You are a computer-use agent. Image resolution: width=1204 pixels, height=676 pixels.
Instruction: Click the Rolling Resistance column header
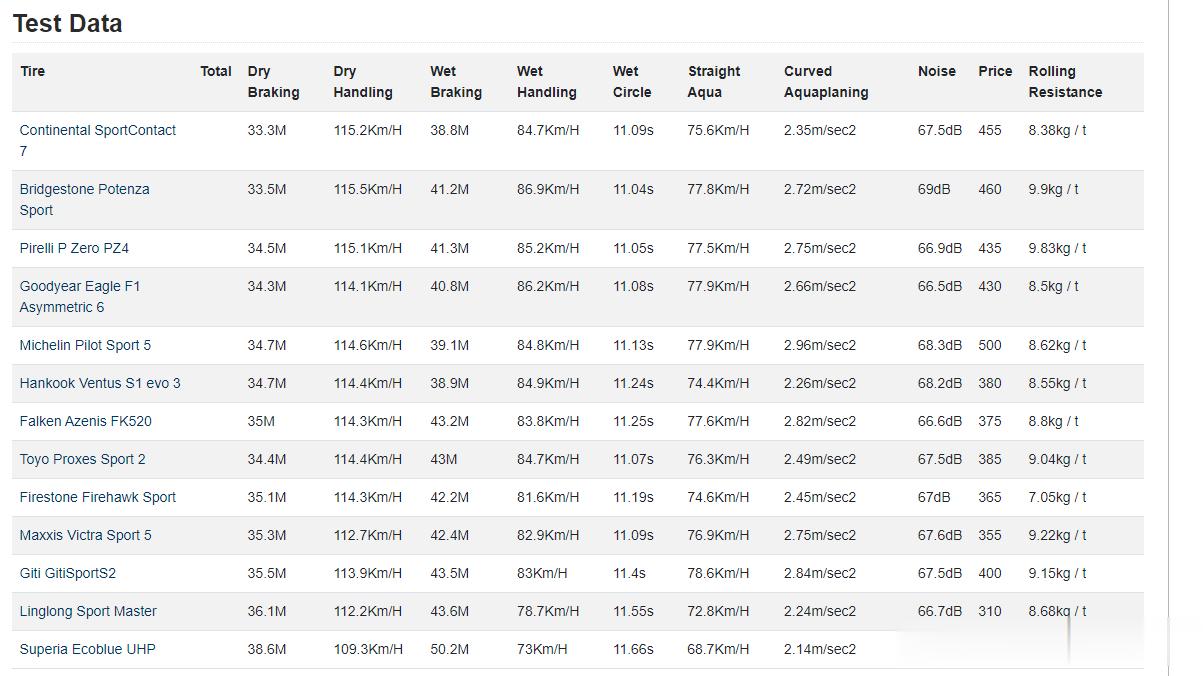point(1065,82)
